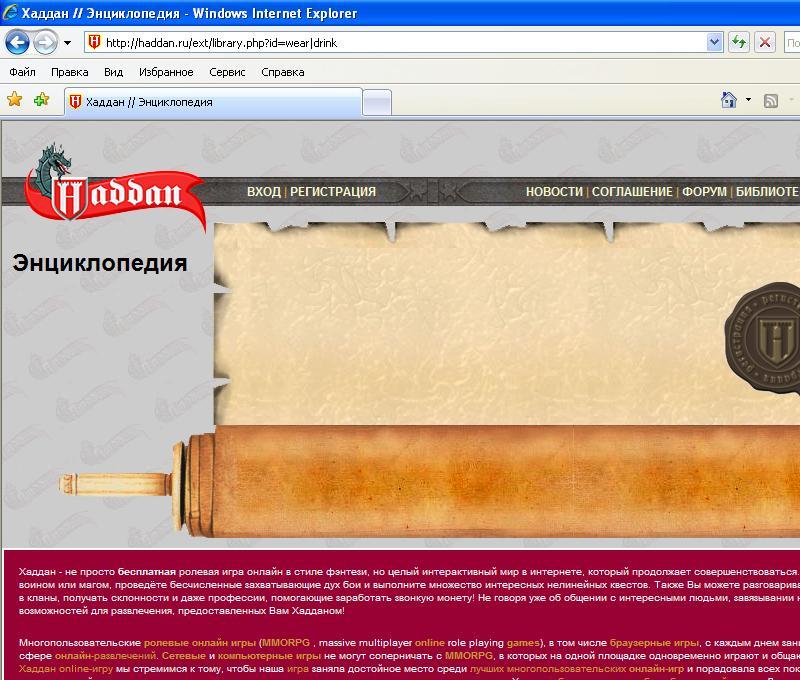800x680 pixels.
Task: Open the Избранное menu
Action: [x=166, y=72]
